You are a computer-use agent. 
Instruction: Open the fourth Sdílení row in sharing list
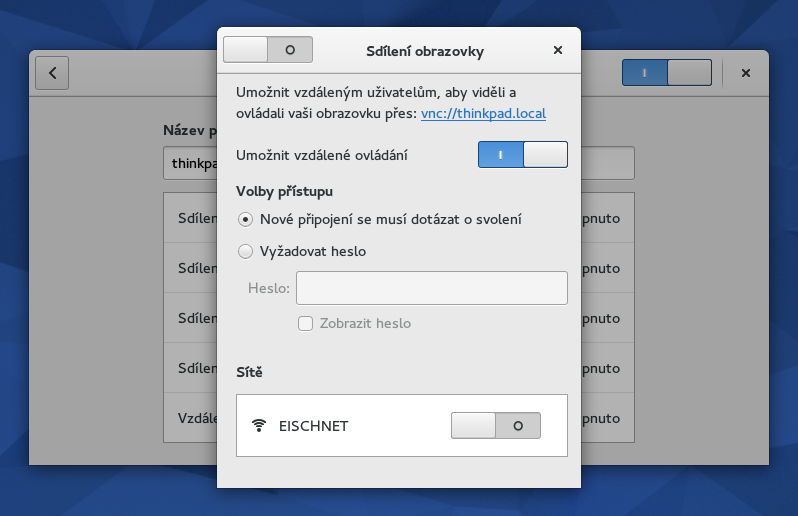pos(195,368)
